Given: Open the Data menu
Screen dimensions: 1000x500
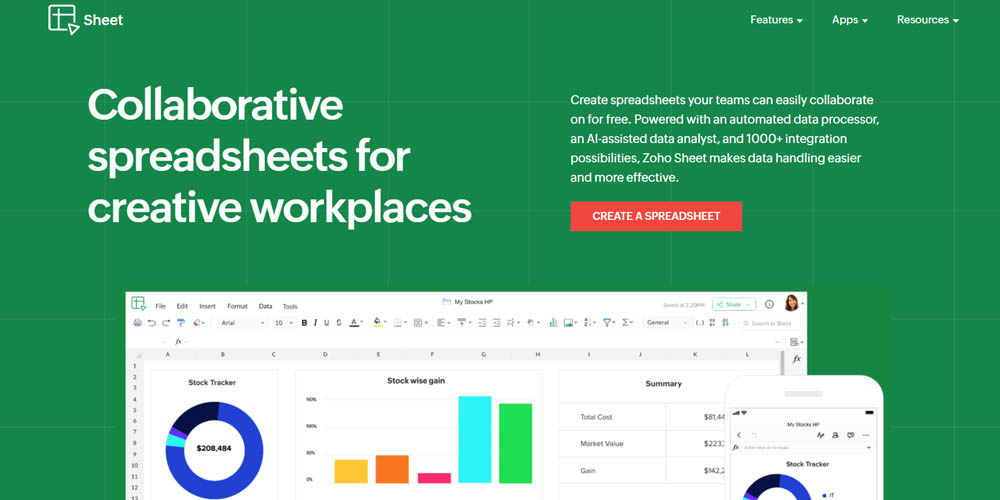Looking at the screenshot, I should click(265, 306).
